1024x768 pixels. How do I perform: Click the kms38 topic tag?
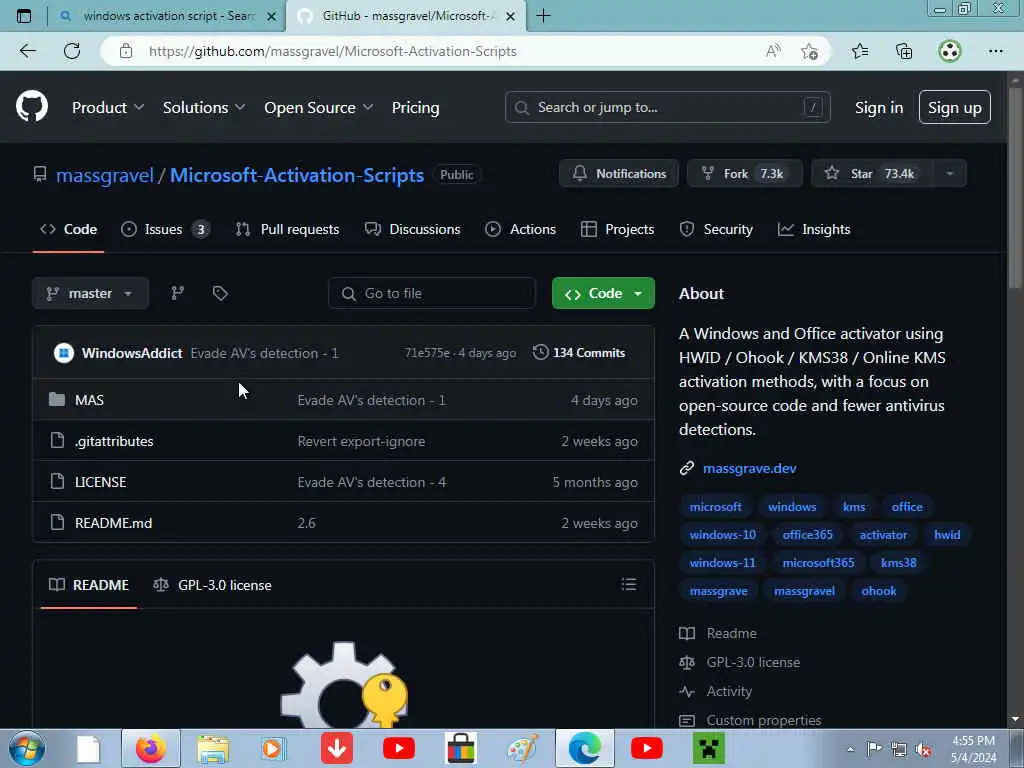[898, 562]
